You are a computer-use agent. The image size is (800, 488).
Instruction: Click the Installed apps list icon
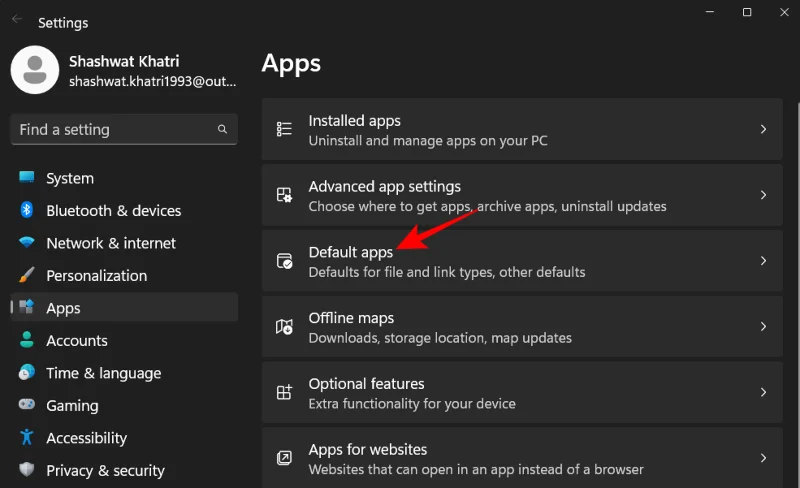(284, 129)
